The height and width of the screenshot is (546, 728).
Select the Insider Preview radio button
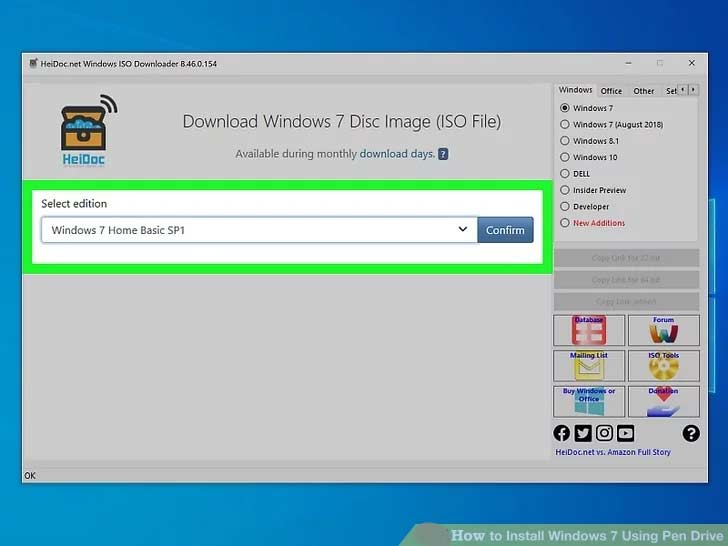pos(565,190)
